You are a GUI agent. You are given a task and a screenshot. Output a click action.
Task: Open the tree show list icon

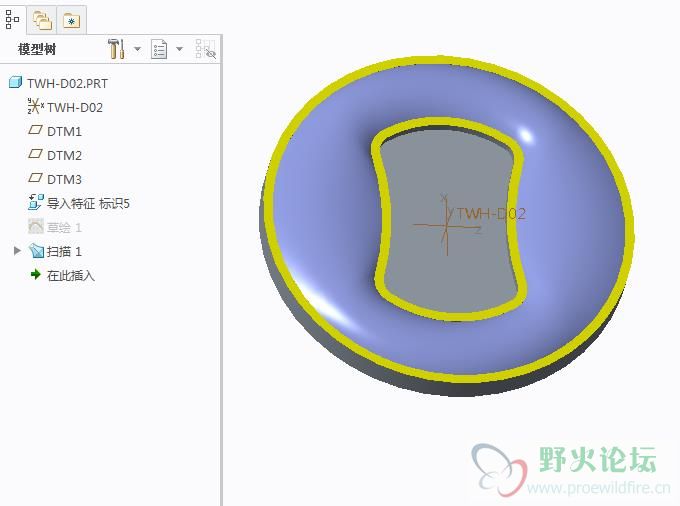159,49
